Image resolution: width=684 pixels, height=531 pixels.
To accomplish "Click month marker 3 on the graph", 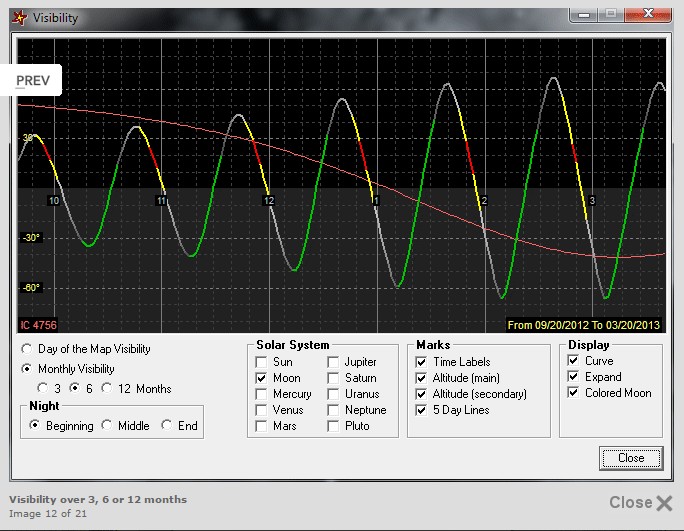I will [x=592, y=201].
